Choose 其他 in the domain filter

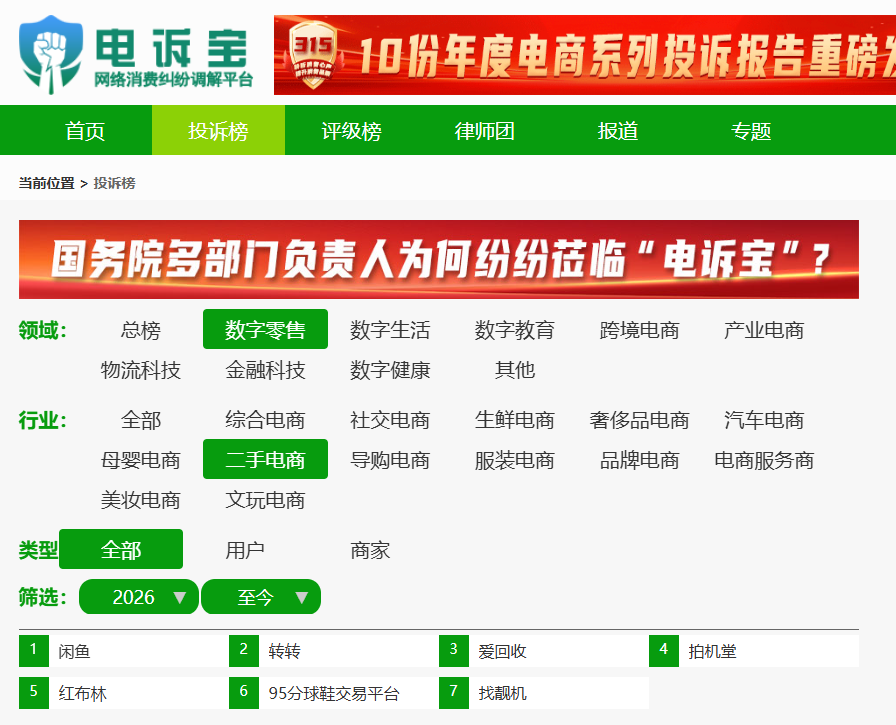click(x=514, y=370)
